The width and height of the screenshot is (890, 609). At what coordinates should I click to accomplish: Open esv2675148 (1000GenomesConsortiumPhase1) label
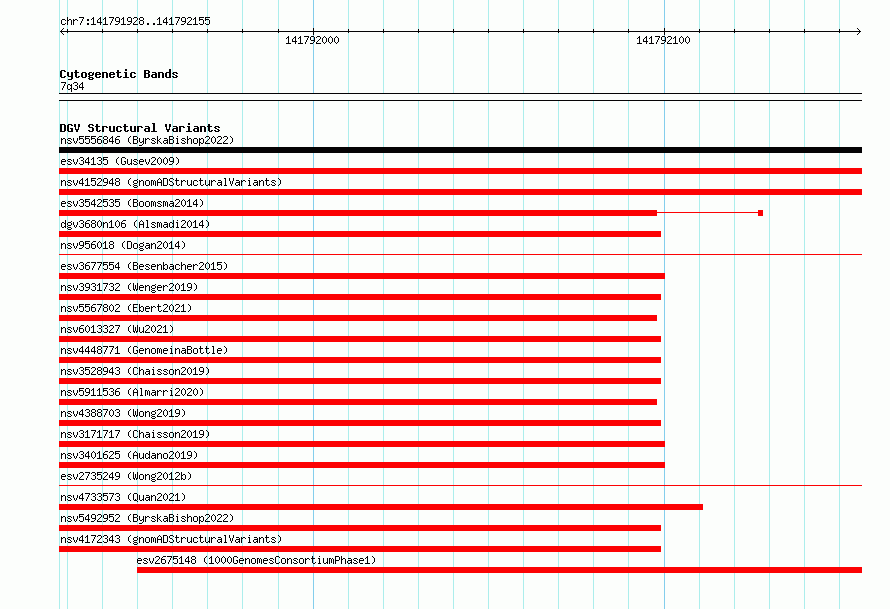click(256, 560)
